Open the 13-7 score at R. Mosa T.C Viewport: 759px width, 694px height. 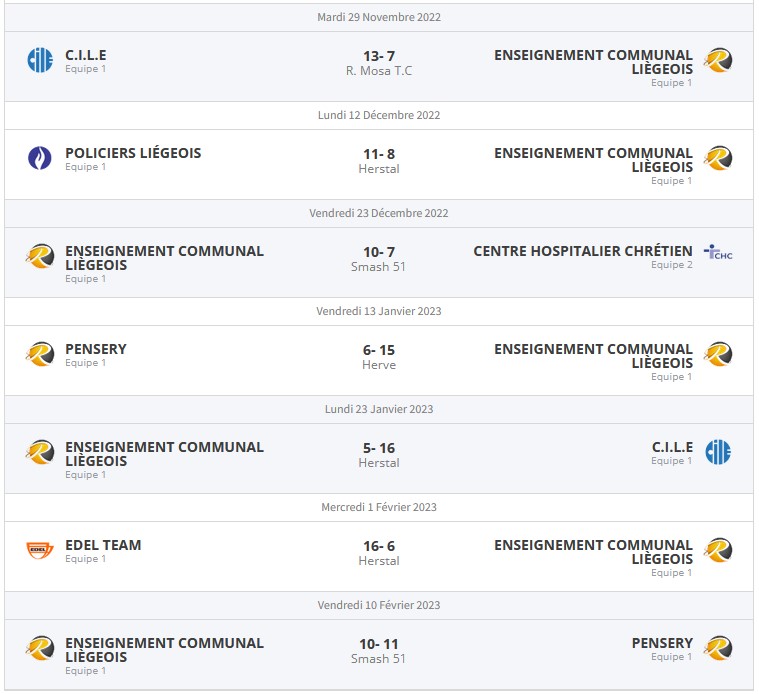379,56
